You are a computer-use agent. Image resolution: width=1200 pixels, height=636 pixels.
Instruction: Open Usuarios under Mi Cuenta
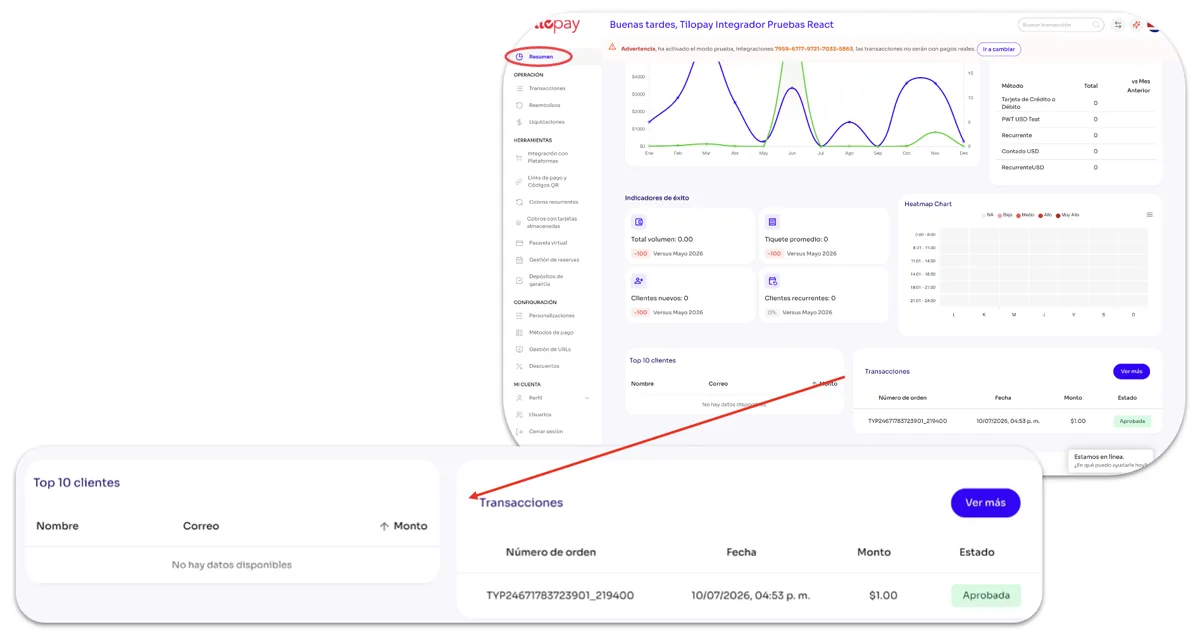pyautogui.click(x=540, y=414)
